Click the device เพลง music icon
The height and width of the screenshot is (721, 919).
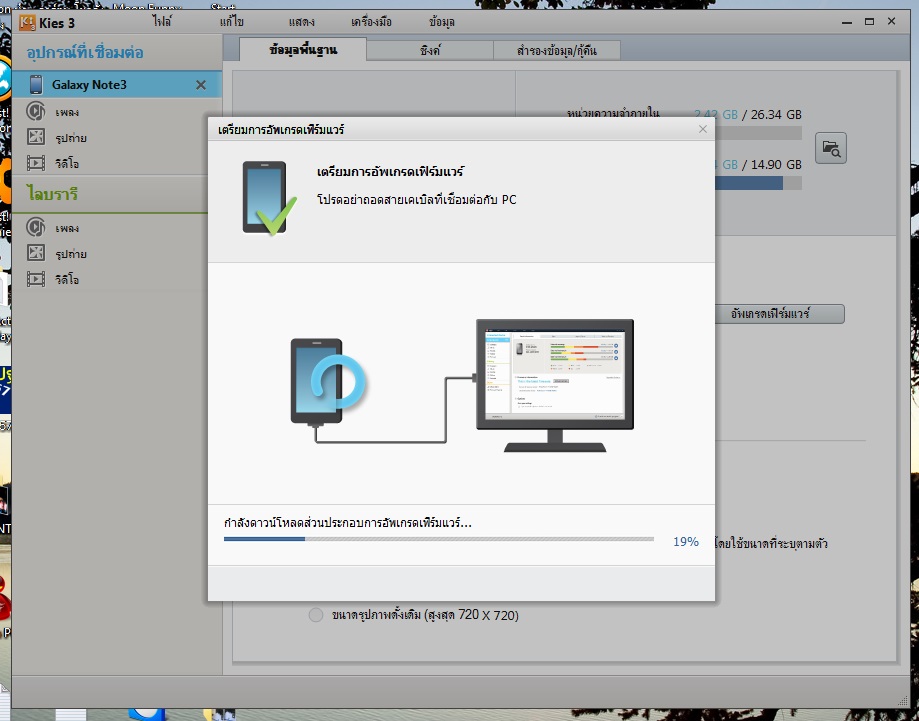[x=36, y=111]
